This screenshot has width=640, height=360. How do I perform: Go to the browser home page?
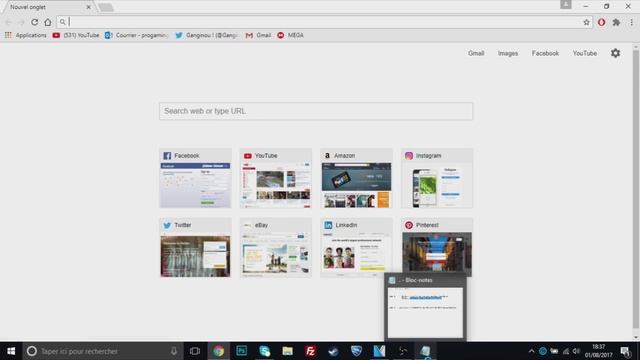pos(48,22)
